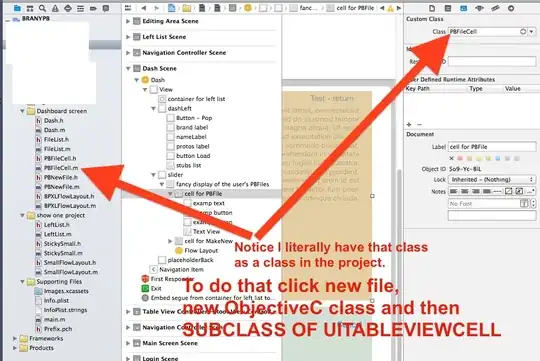This screenshot has width=540, height=361.
Task: Pick the red label color
Action: (460, 158)
